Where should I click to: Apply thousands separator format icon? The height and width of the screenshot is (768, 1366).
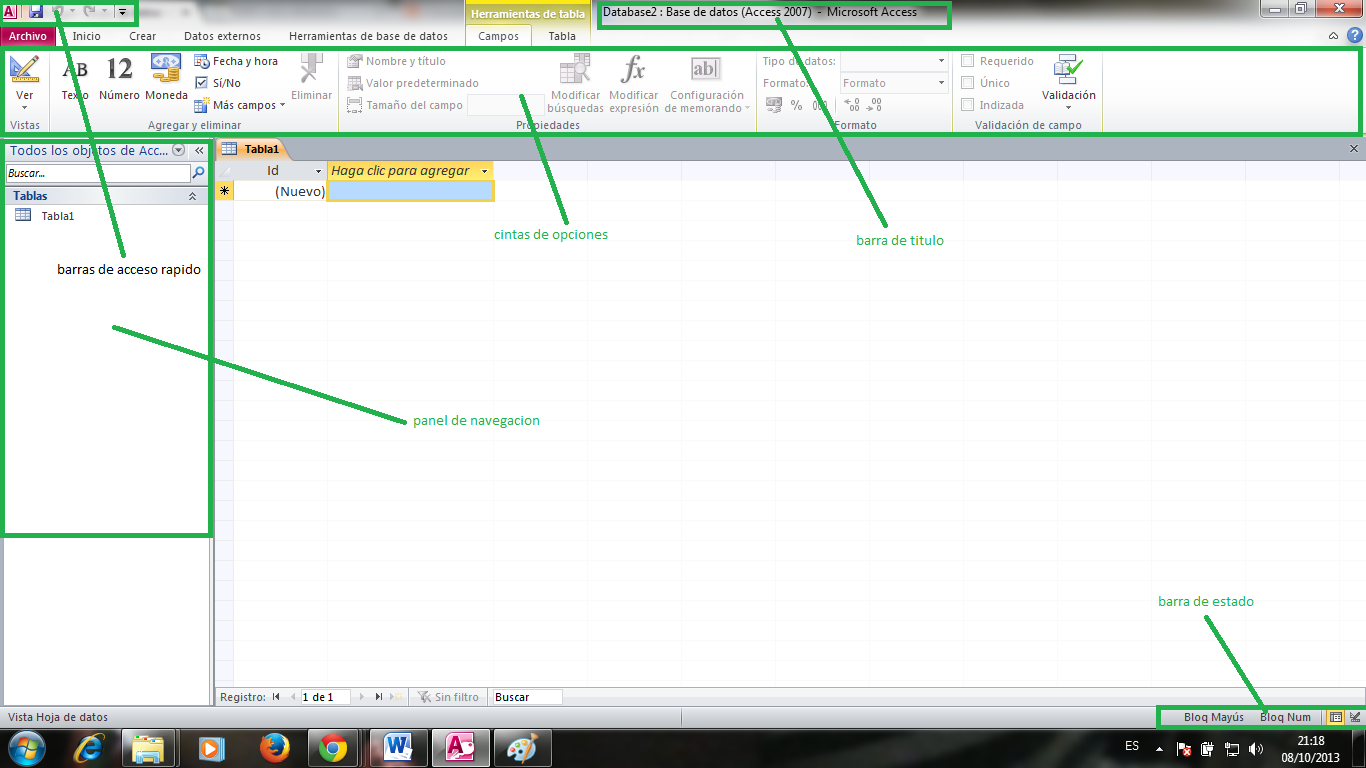(x=819, y=105)
